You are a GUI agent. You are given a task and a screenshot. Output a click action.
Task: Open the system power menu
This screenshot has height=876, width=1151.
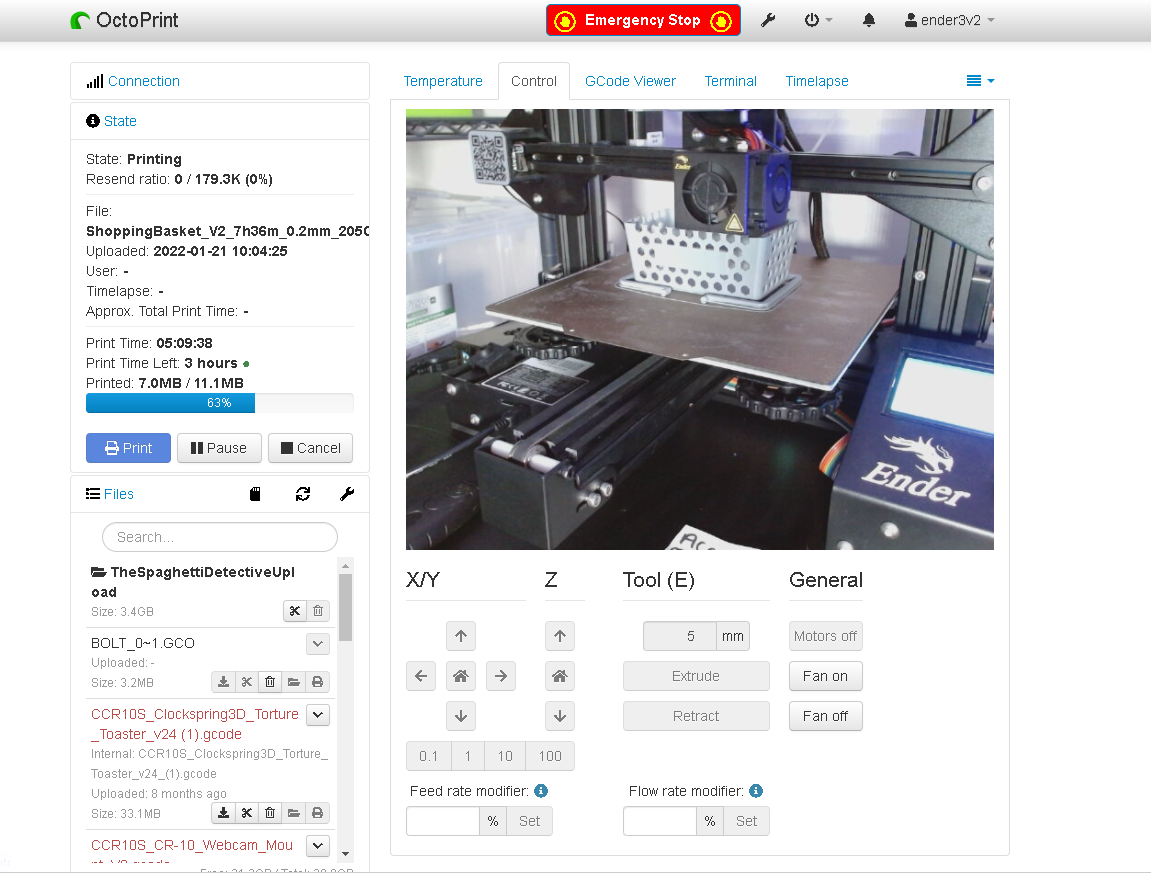point(818,21)
